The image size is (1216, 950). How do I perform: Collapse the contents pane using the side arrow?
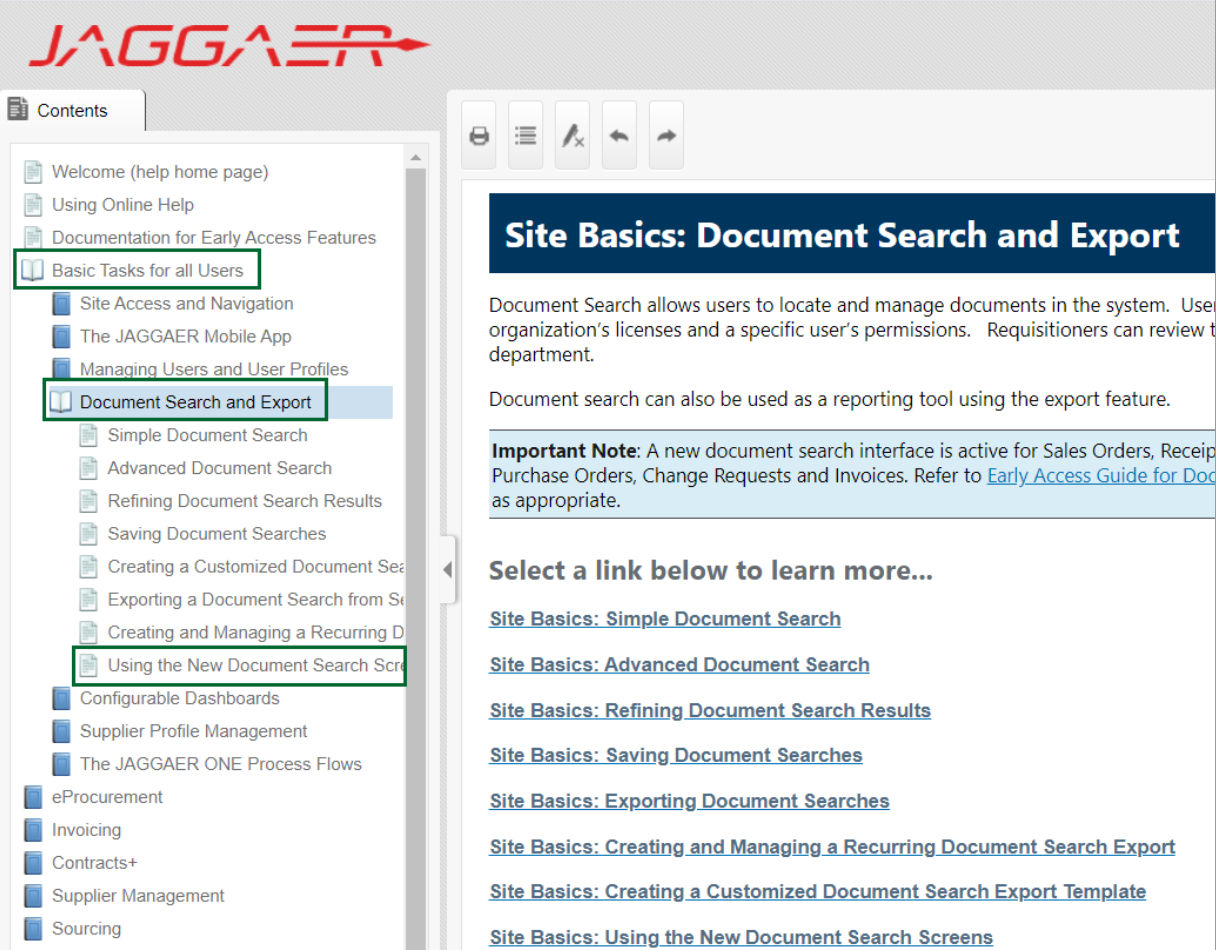447,568
